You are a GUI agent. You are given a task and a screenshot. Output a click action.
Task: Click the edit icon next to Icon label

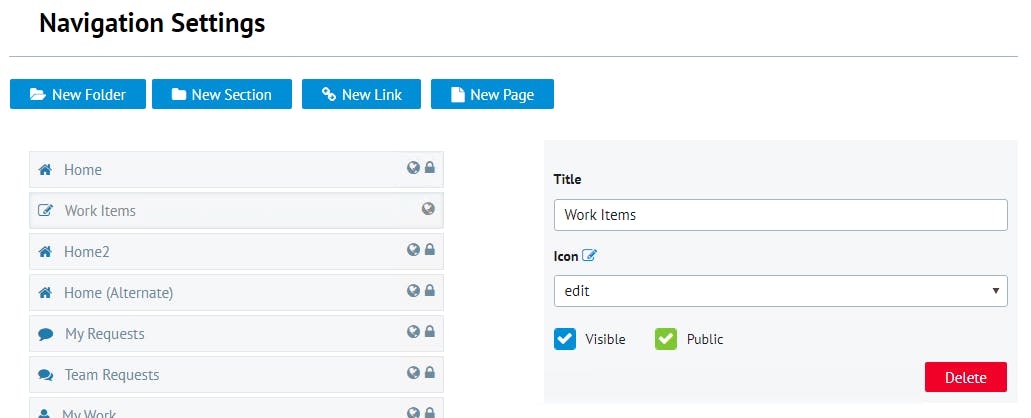(x=589, y=256)
